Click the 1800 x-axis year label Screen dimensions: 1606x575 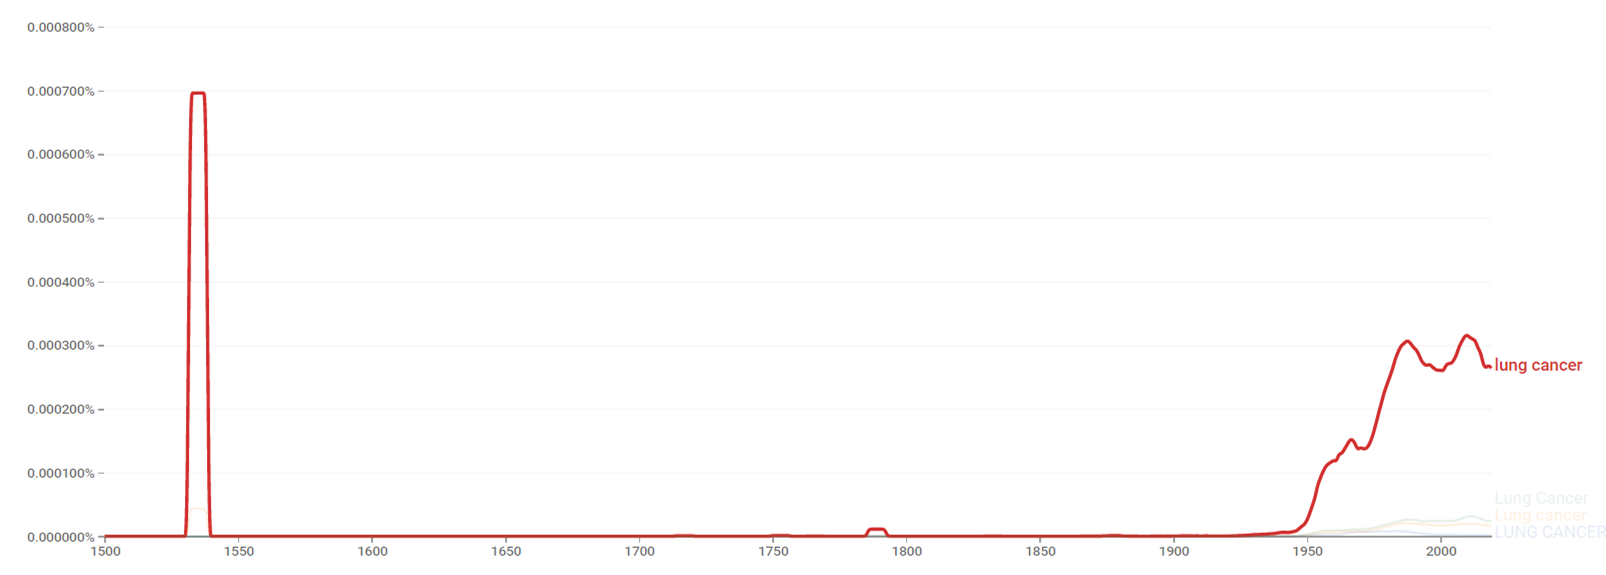(907, 551)
